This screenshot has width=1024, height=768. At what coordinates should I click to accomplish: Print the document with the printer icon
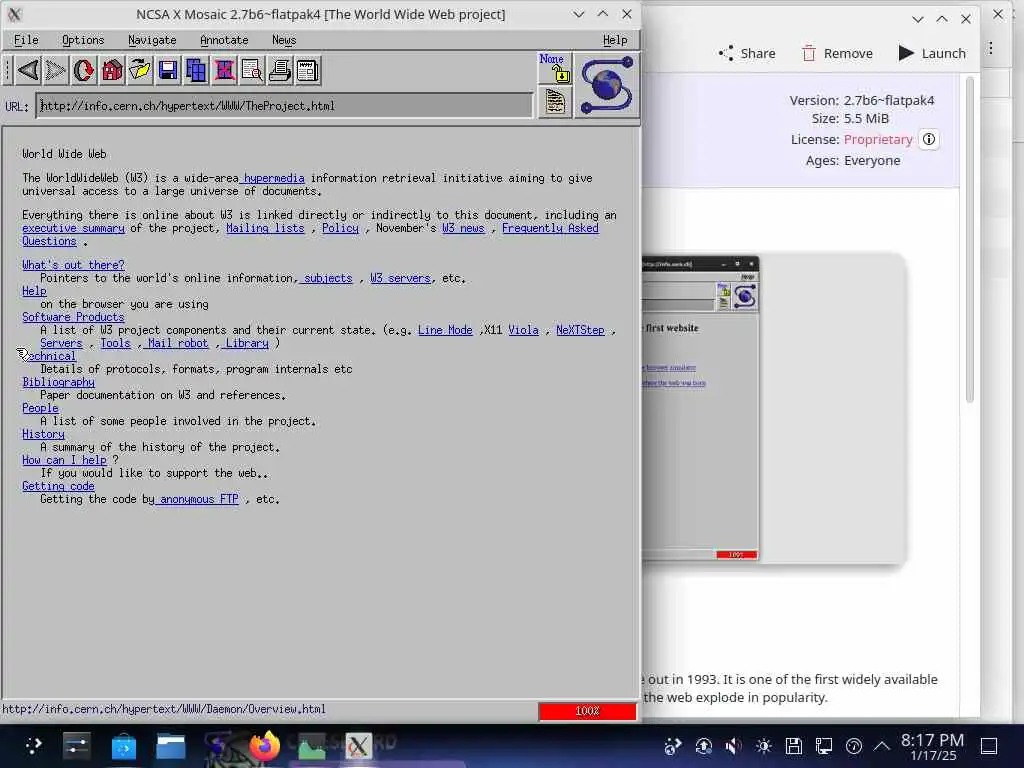click(280, 70)
